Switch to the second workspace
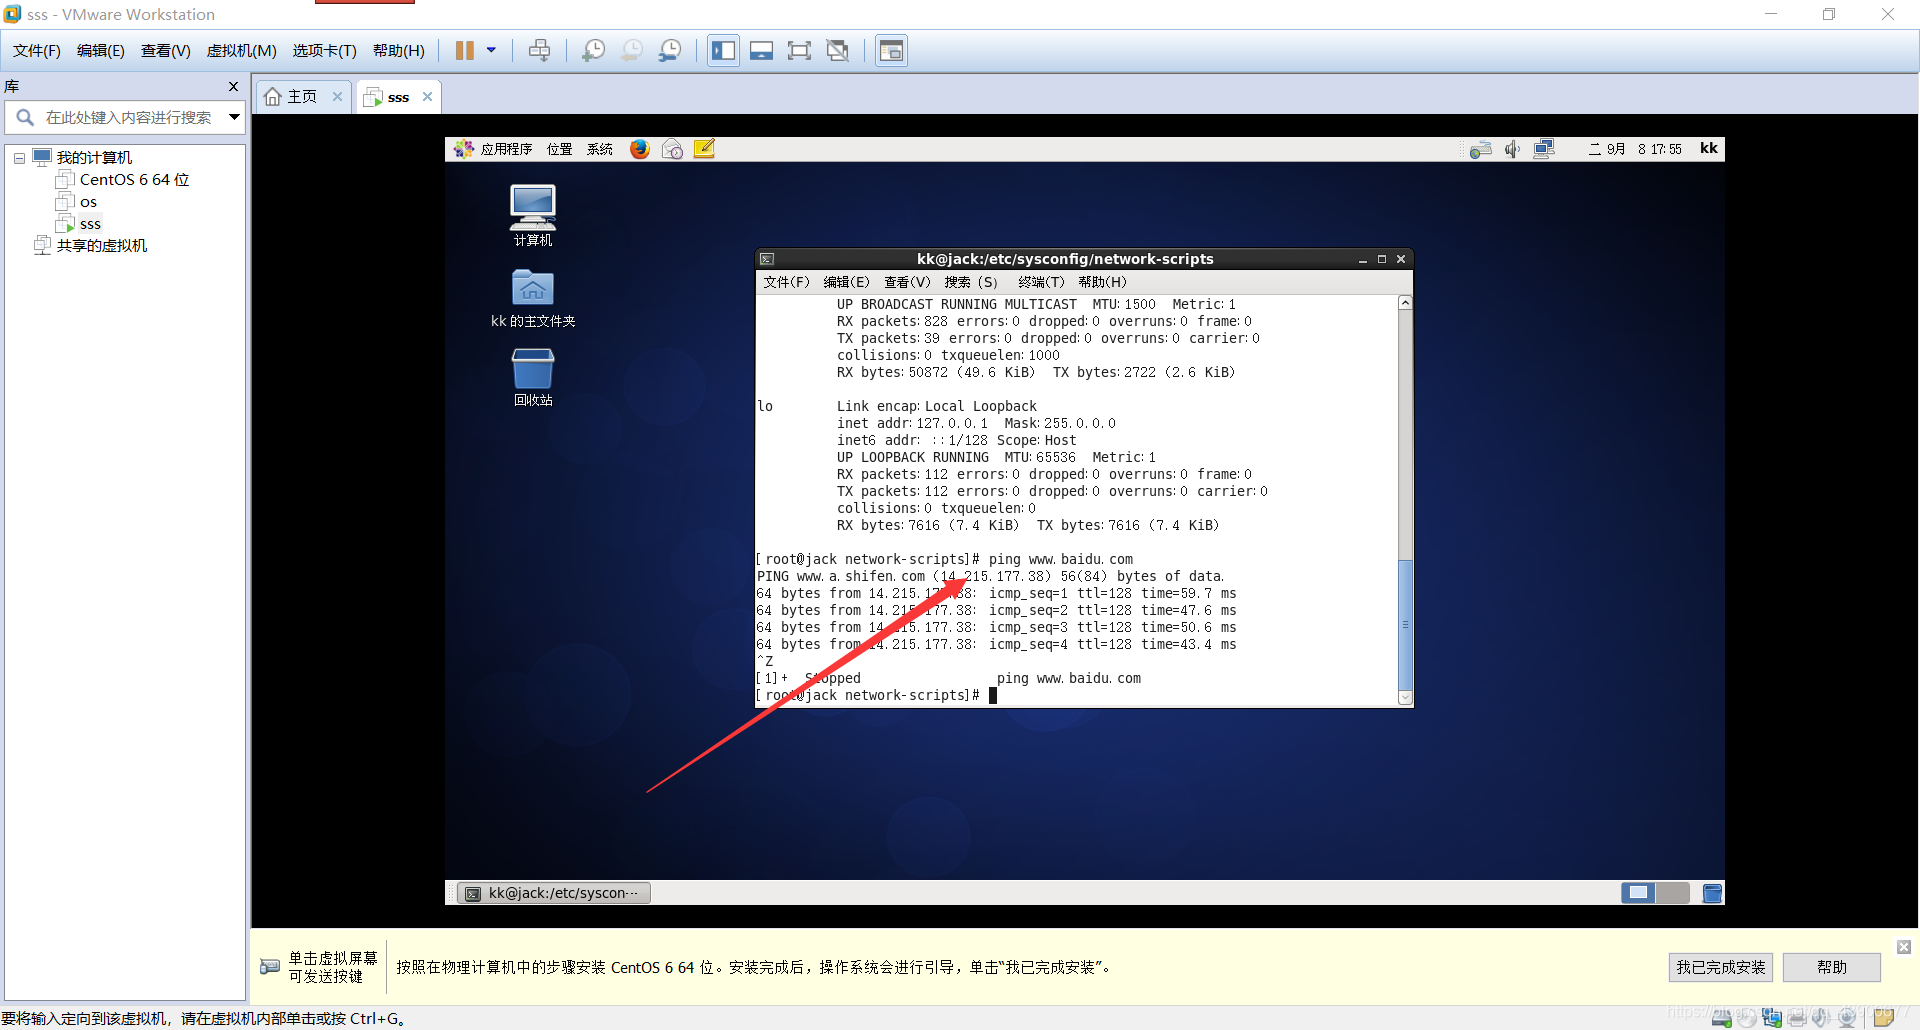Viewport: 1920px width, 1030px height. [1673, 893]
